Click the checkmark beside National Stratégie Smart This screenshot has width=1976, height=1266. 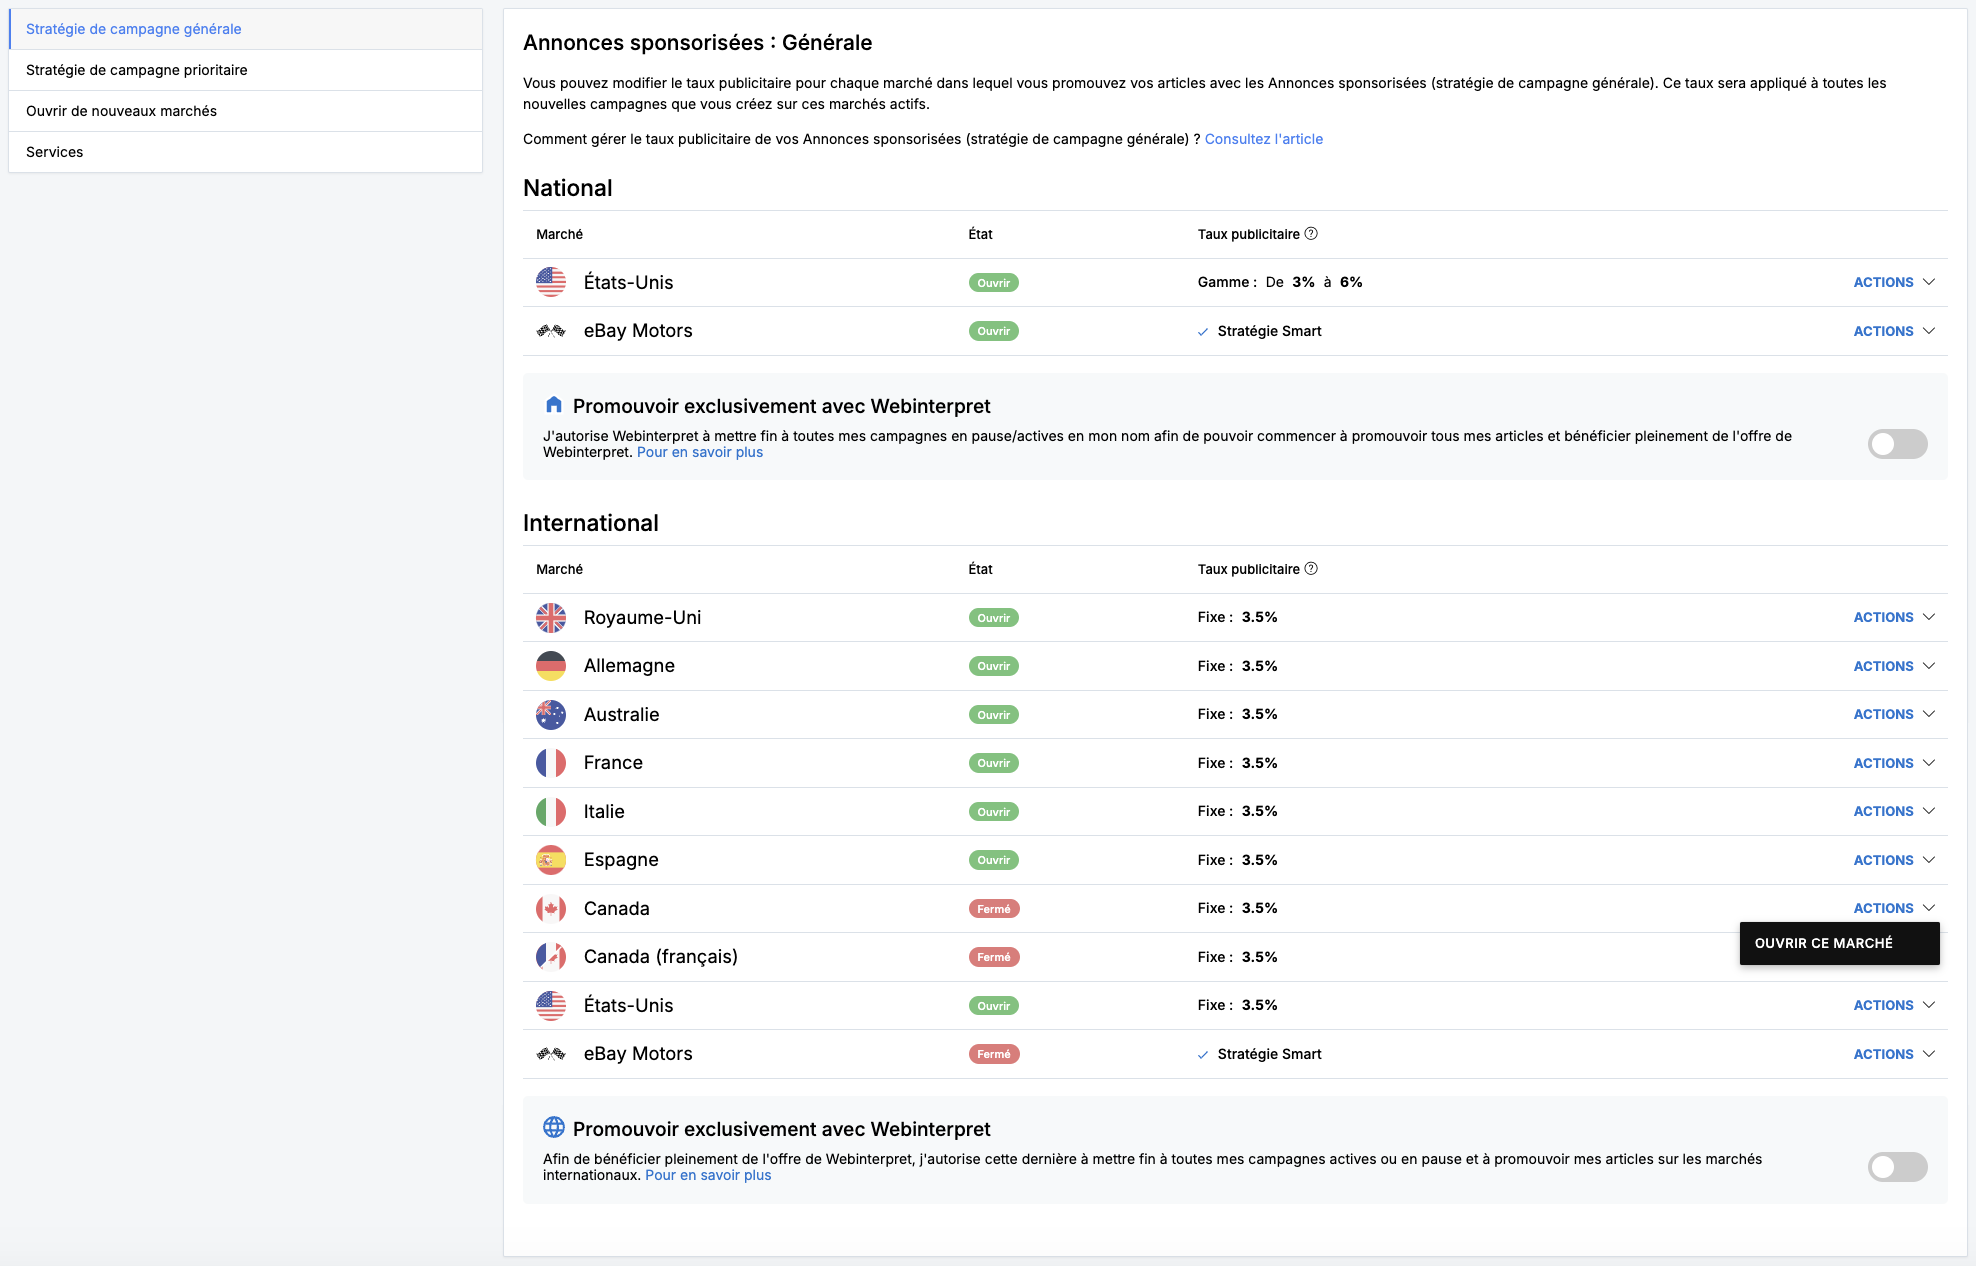[1203, 332]
